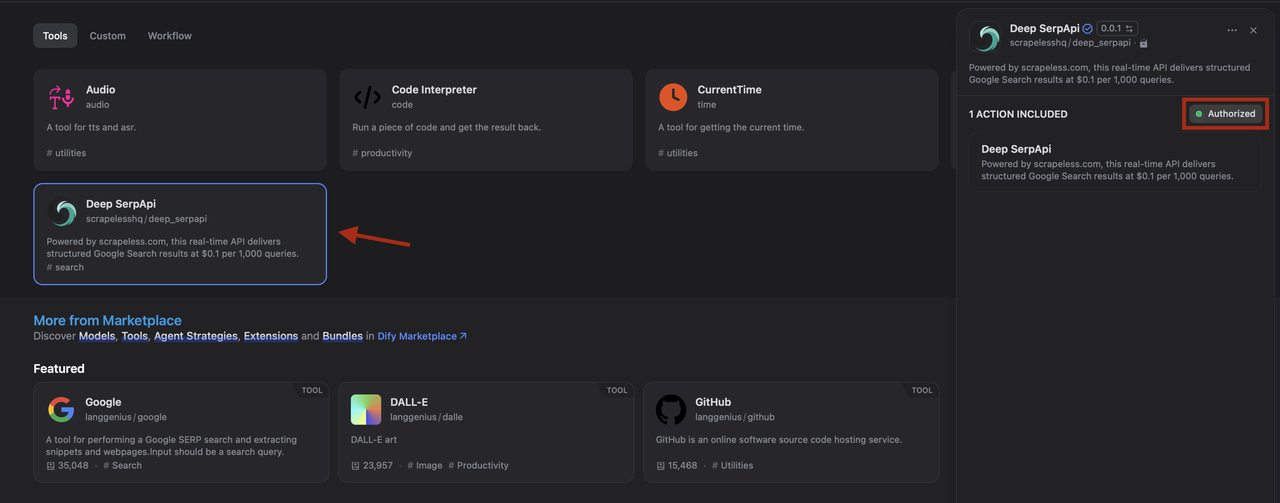
Task: Click the langgenius/google author label
Action: coord(126,417)
